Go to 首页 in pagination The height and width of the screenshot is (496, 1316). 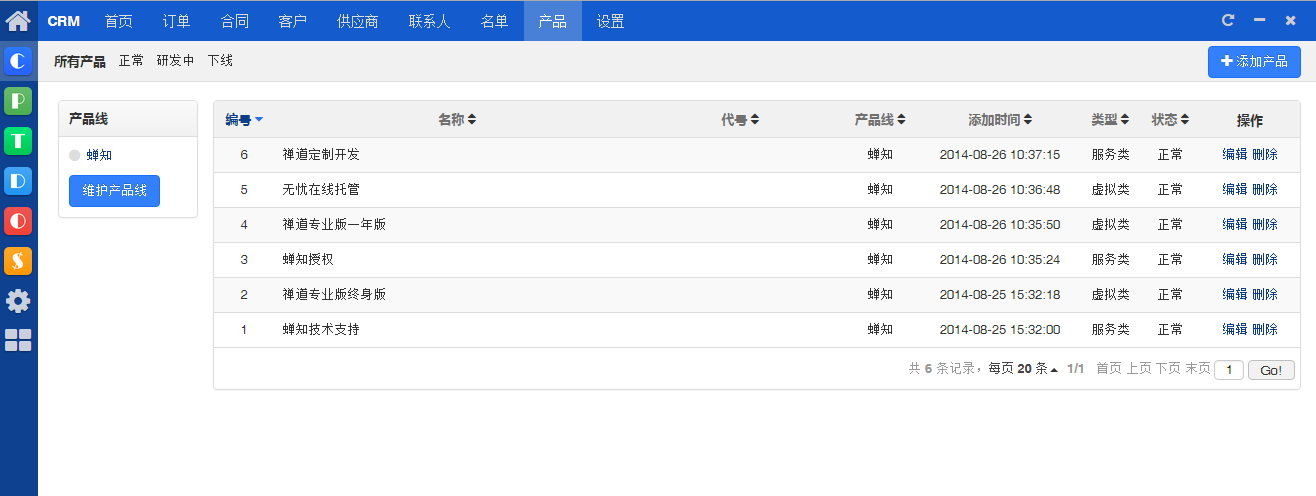(x=1109, y=369)
